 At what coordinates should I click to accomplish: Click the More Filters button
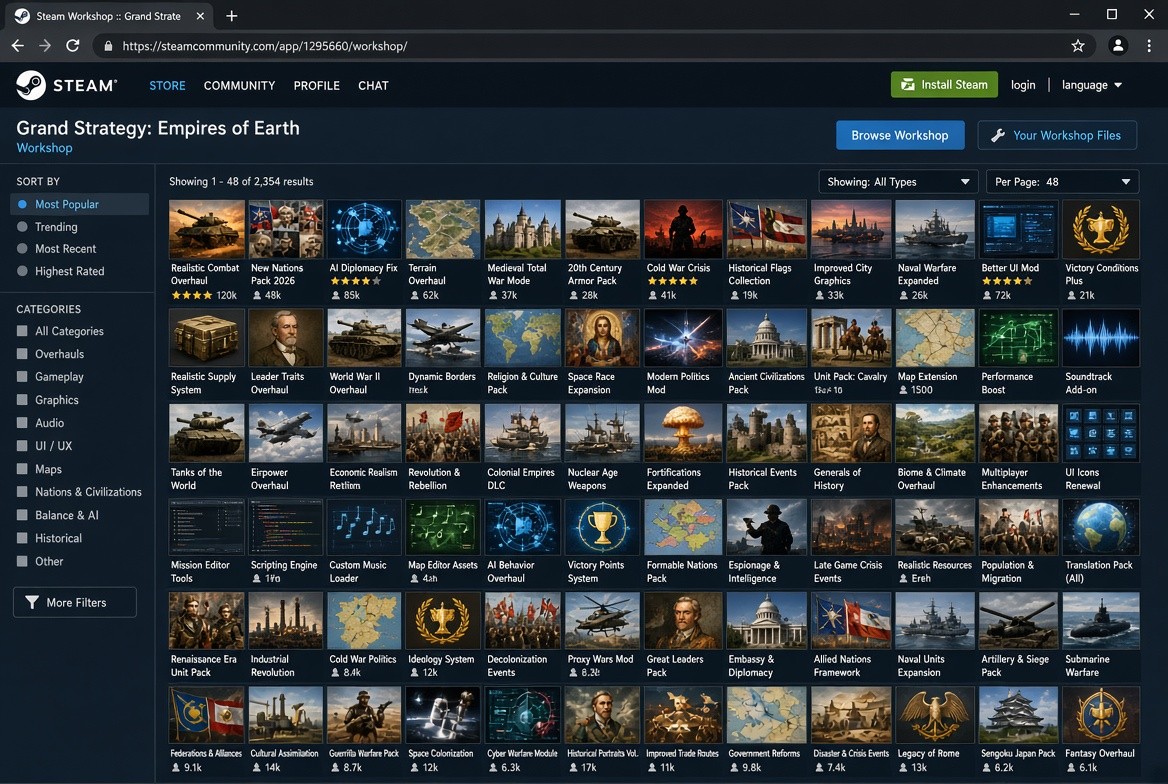tap(74, 602)
